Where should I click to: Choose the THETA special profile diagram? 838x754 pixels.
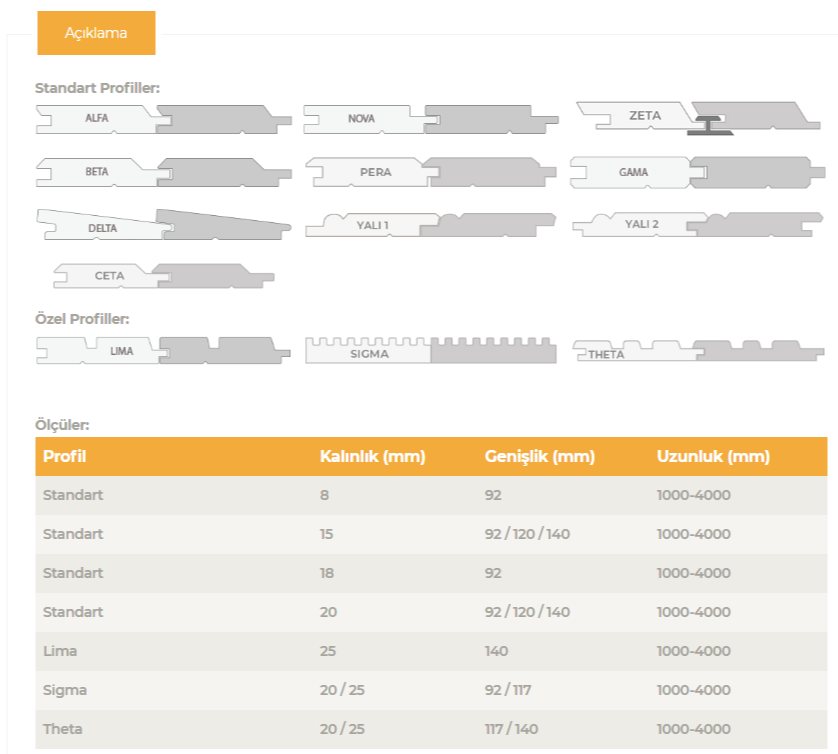pos(698,351)
